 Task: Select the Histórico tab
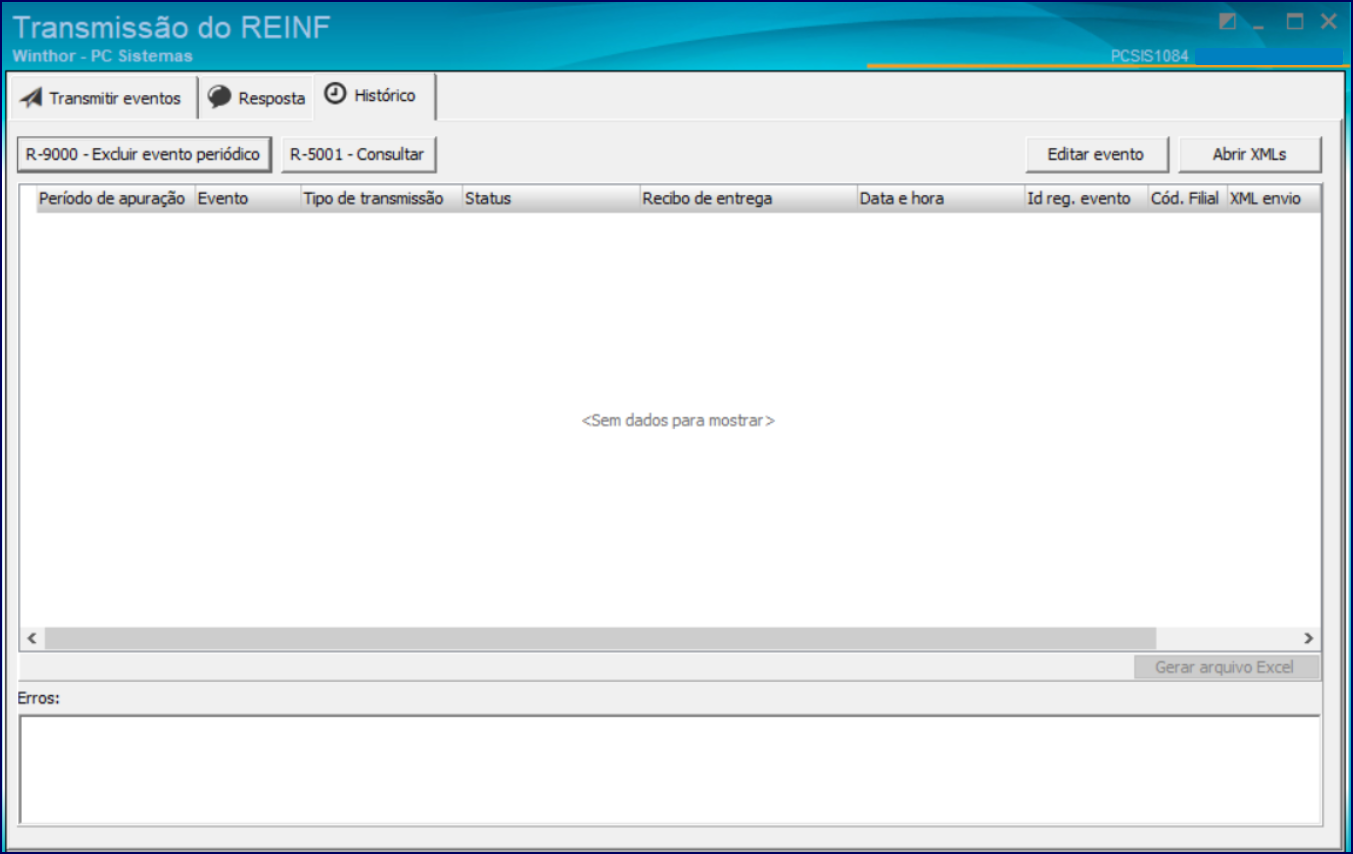click(x=375, y=96)
